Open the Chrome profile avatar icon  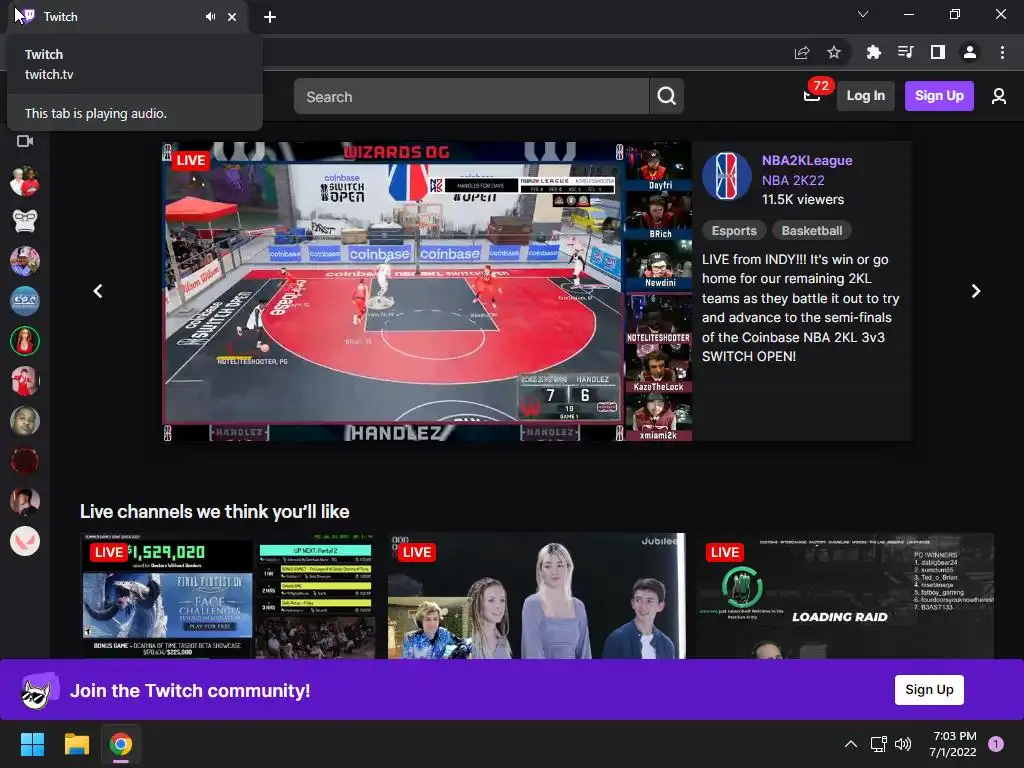(x=969, y=52)
